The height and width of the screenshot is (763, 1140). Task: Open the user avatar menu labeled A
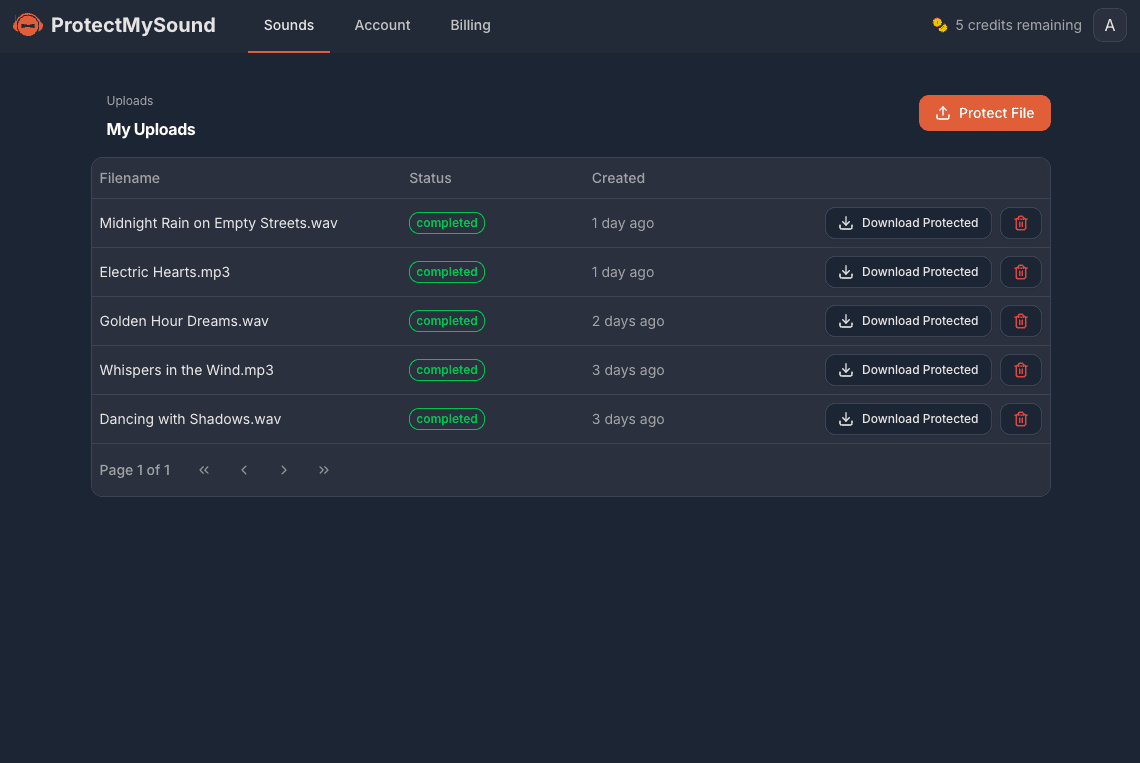(1109, 25)
